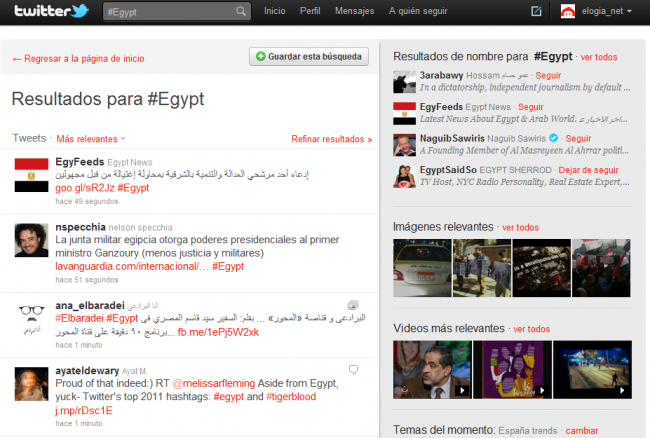Open the compose new tweet icon
Image resolution: width=650 pixels, height=438 pixels.
point(536,11)
